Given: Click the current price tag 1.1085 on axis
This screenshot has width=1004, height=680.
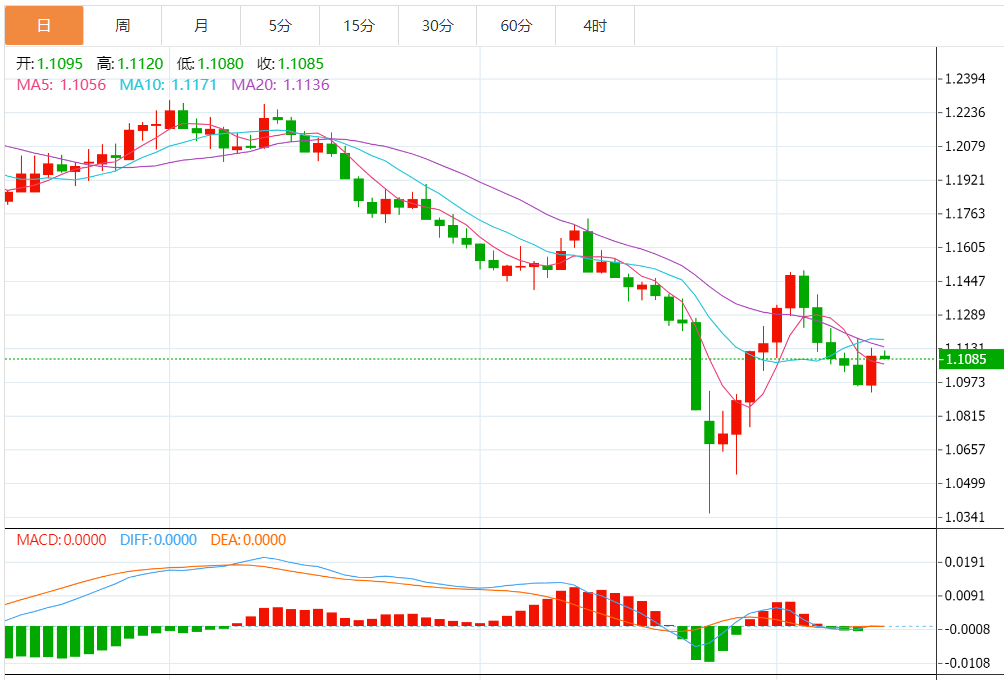Looking at the screenshot, I should (x=971, y=359).
